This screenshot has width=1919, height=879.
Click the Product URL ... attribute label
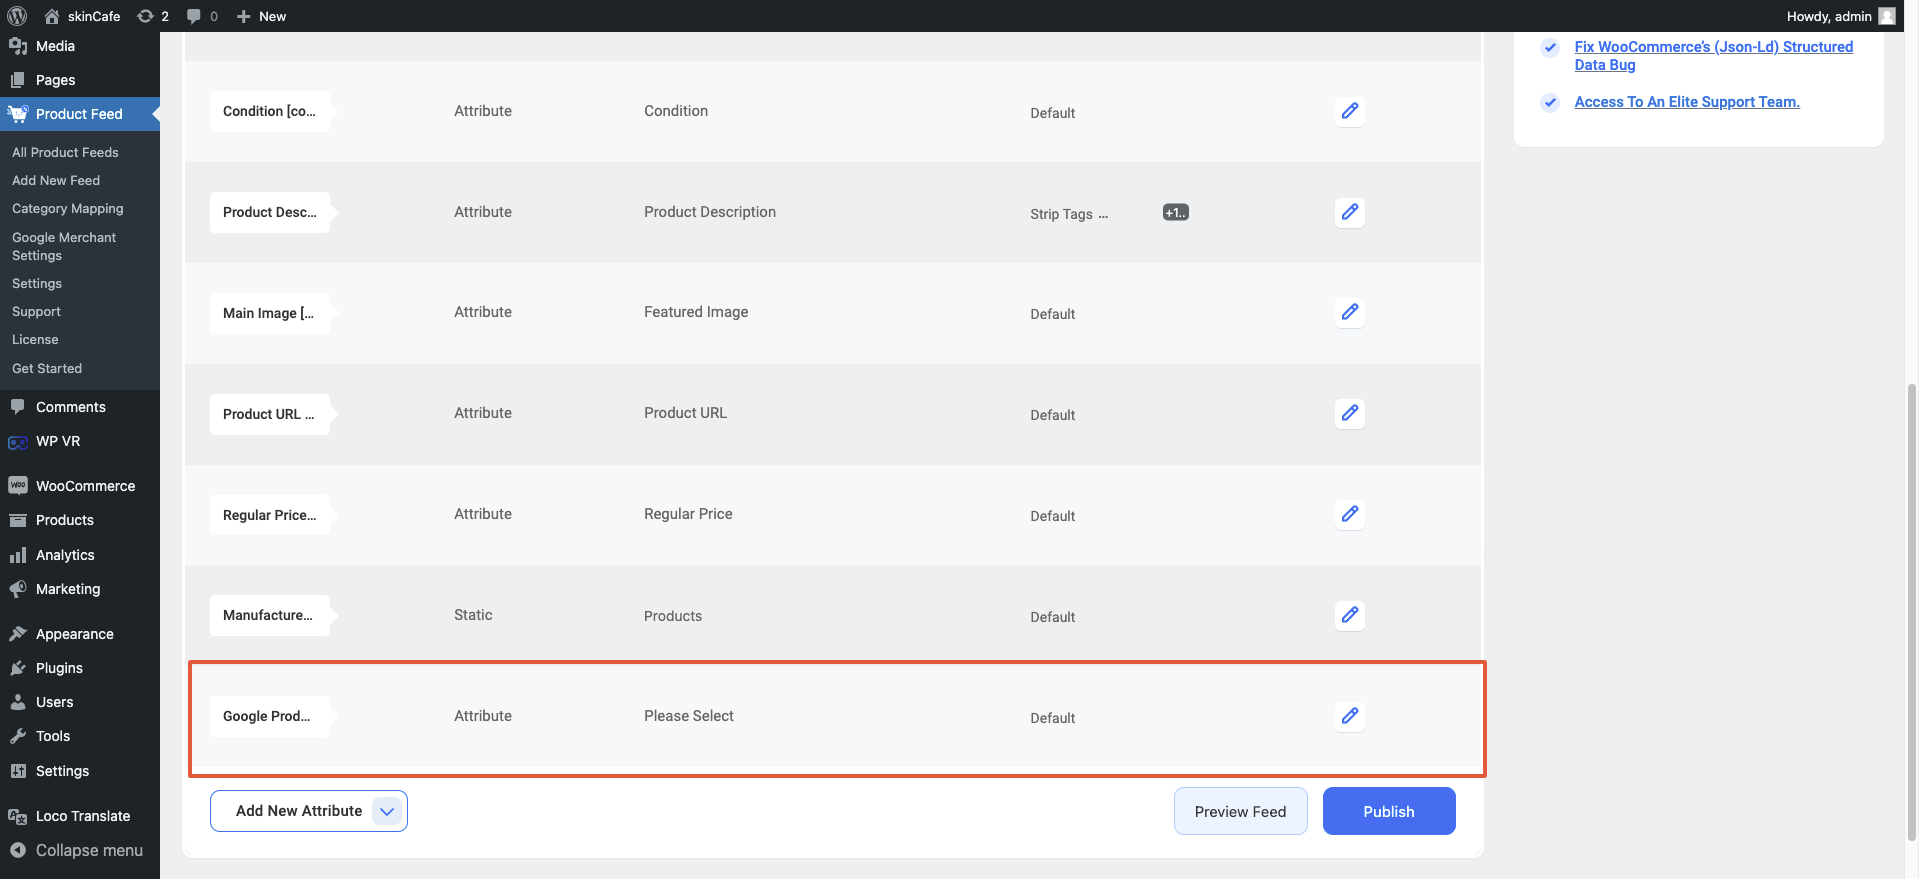click(x=269, y=414)
